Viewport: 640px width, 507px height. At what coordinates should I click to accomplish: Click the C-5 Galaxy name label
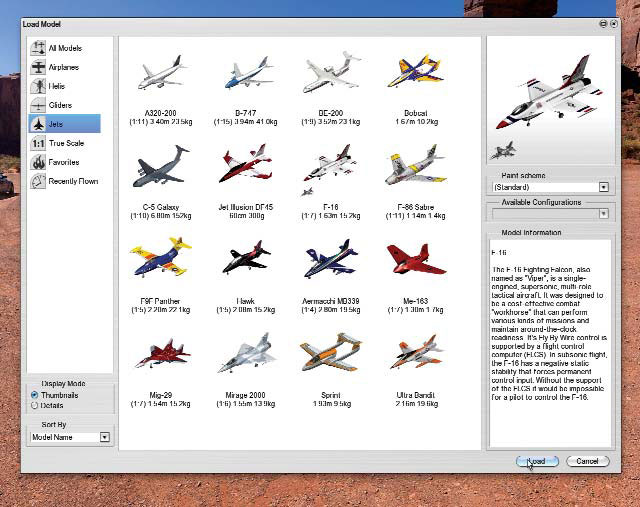point(161,207)
